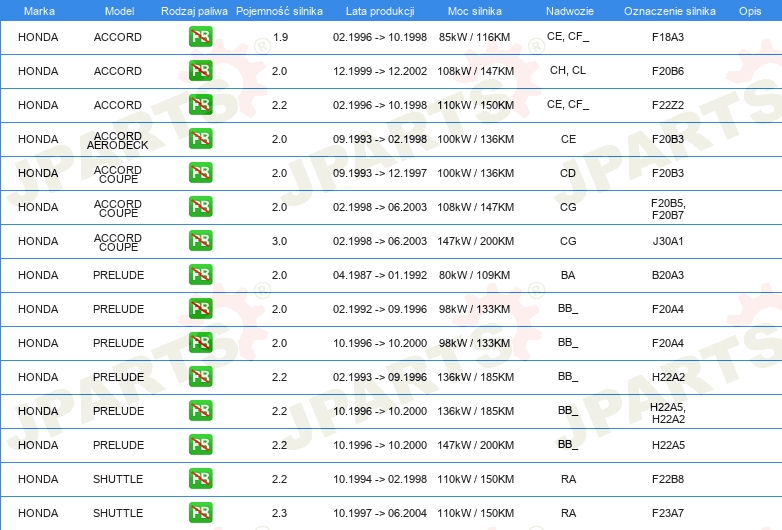
Task: Click the Opis column header
Action: pyautogui.click(x=750, y=11)
